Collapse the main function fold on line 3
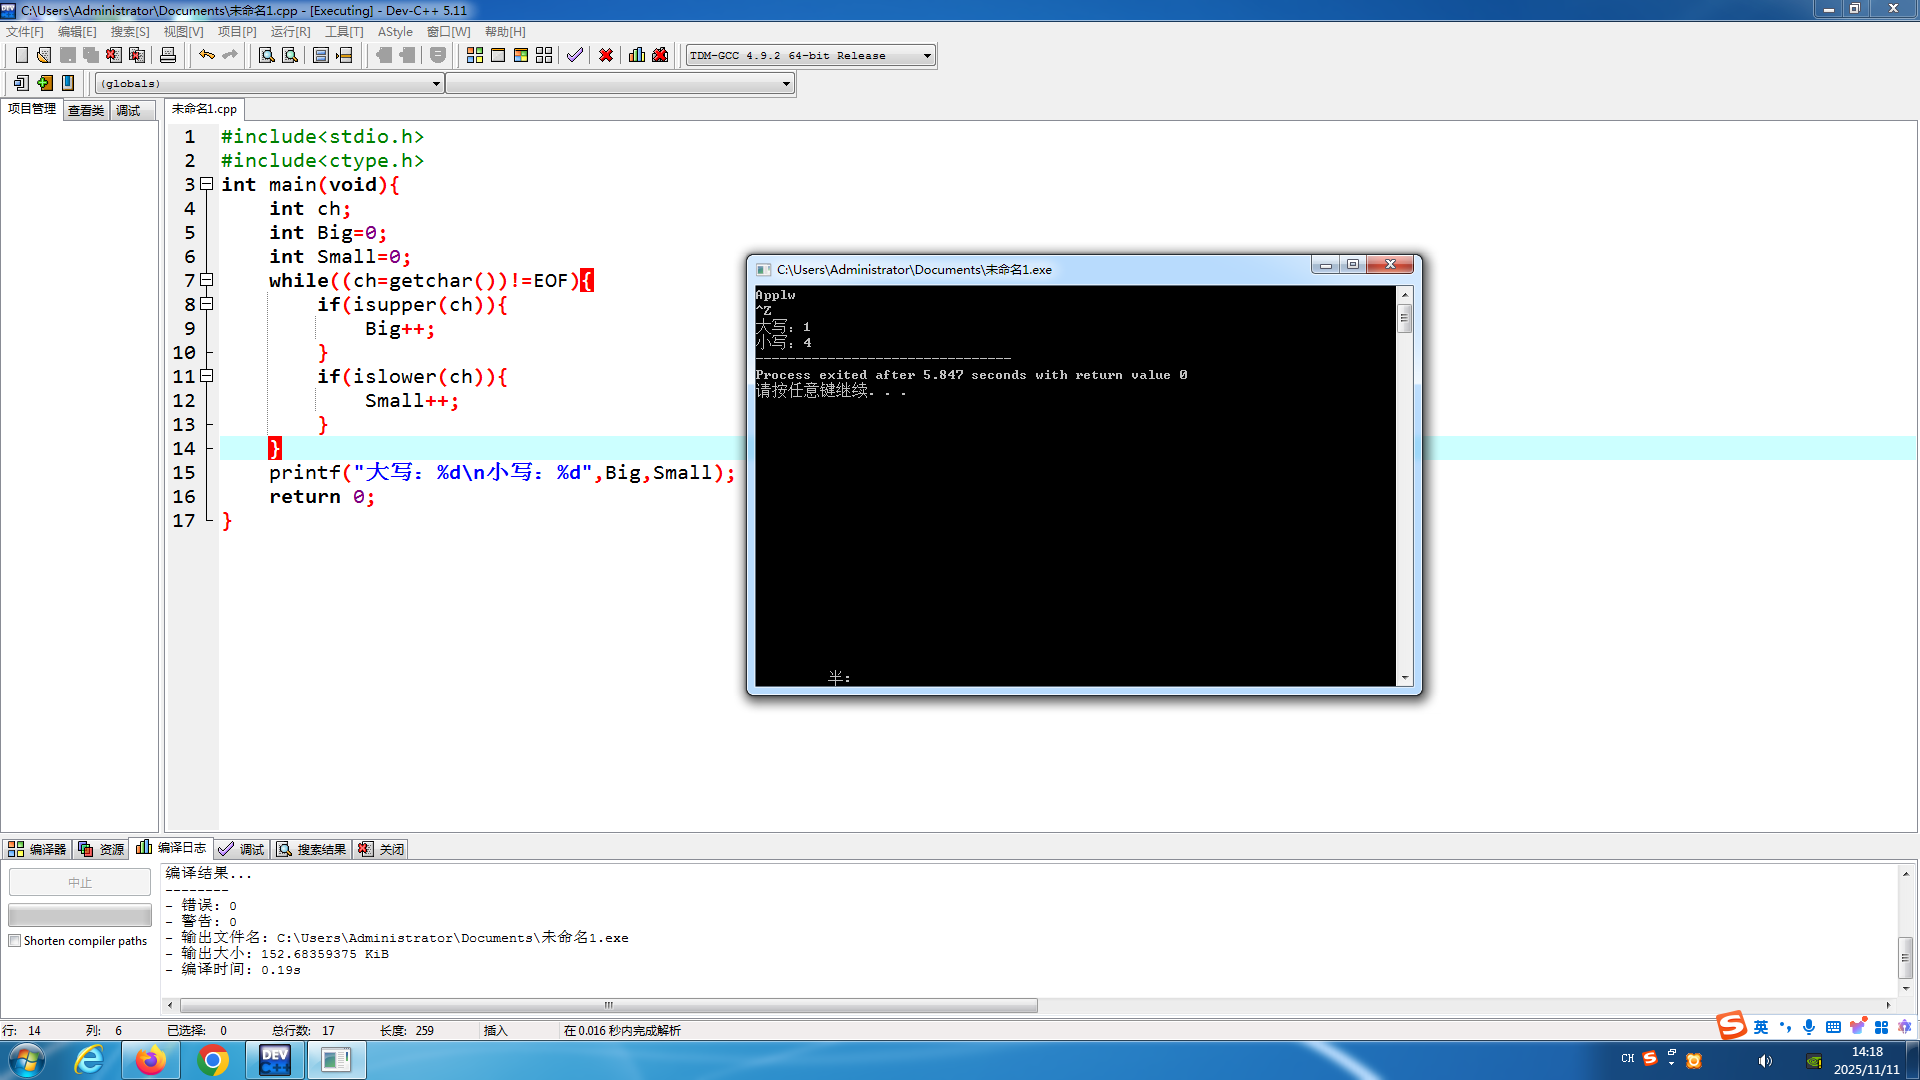Viewport: 1920px width, 1080px height. click(207, 184)
